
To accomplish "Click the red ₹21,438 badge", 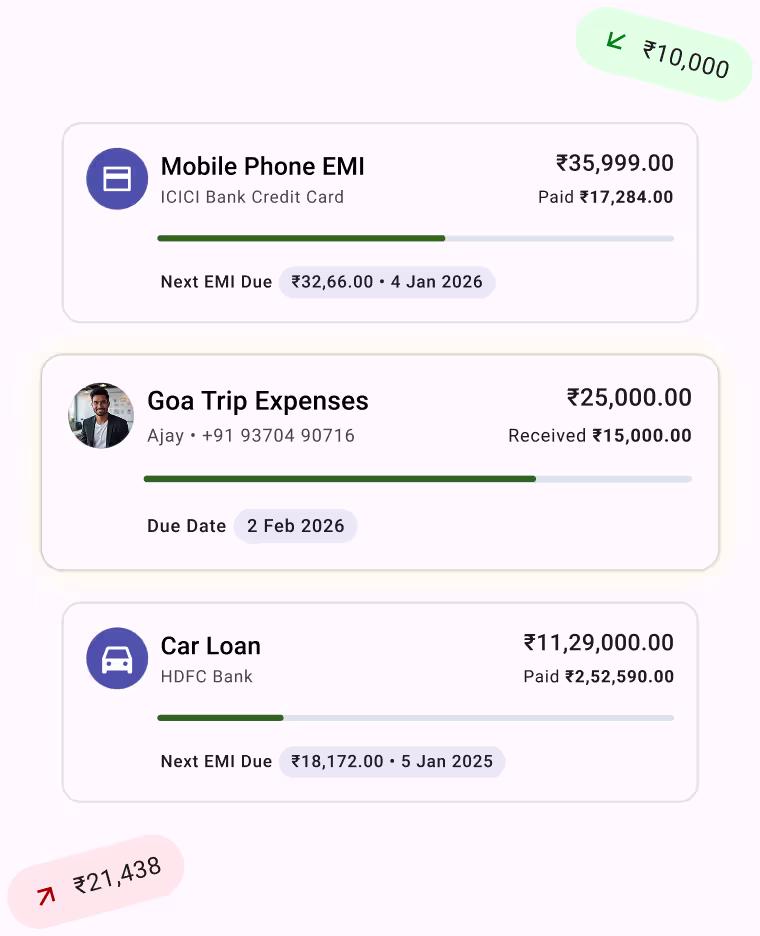I will point(97,881).
